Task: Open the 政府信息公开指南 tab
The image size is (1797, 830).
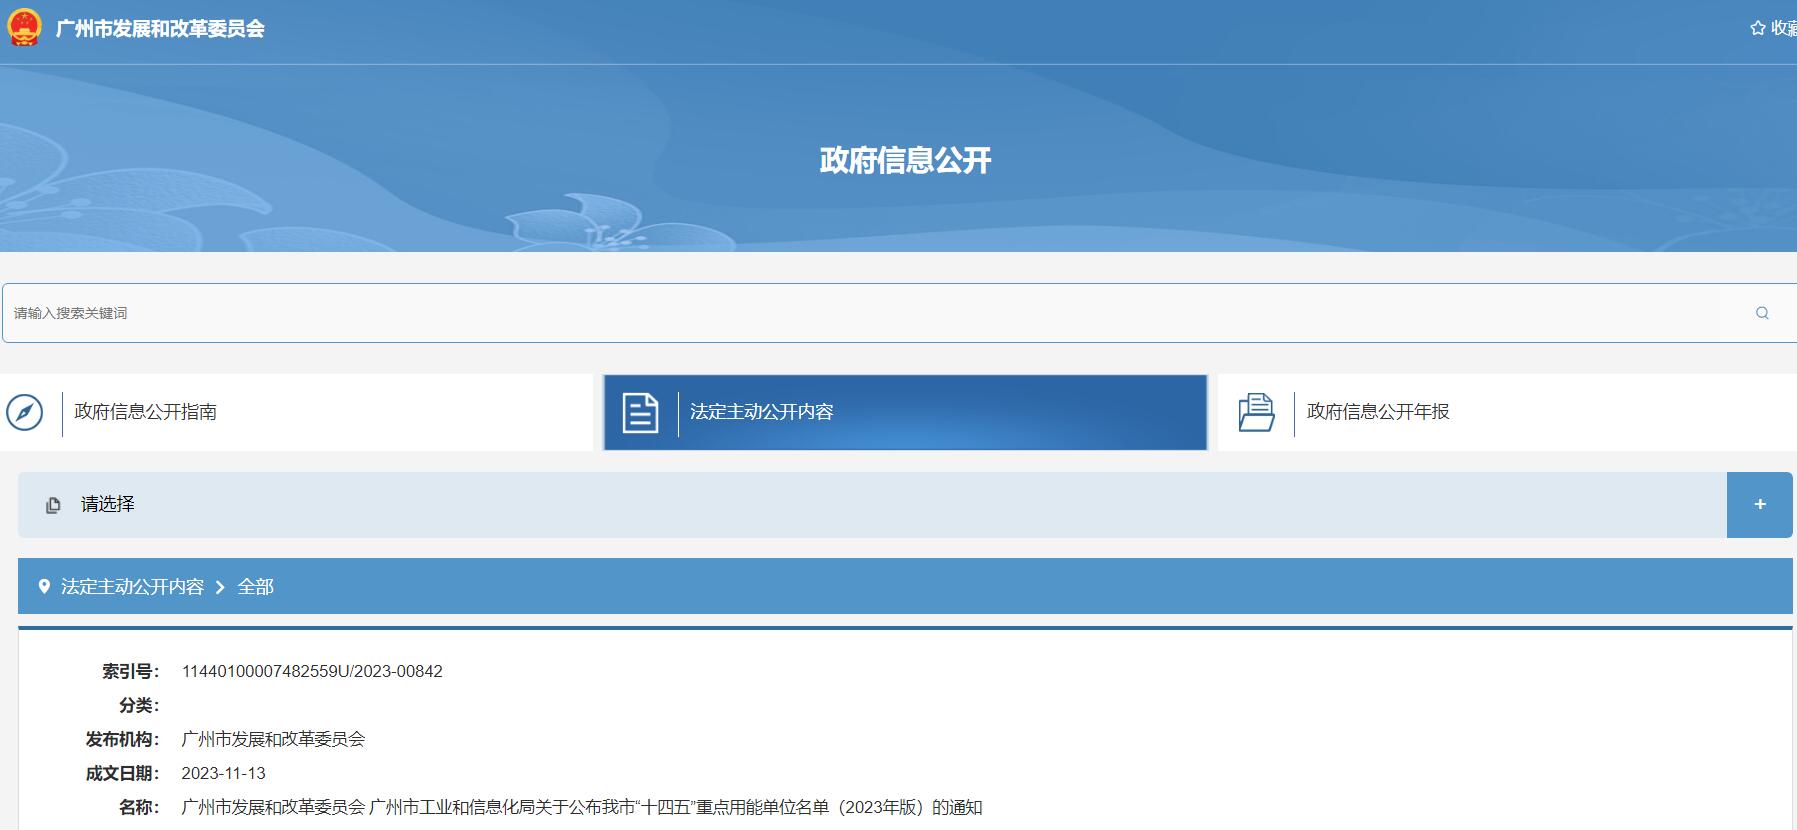Action: pyautogui.click(x=146, y=412)
